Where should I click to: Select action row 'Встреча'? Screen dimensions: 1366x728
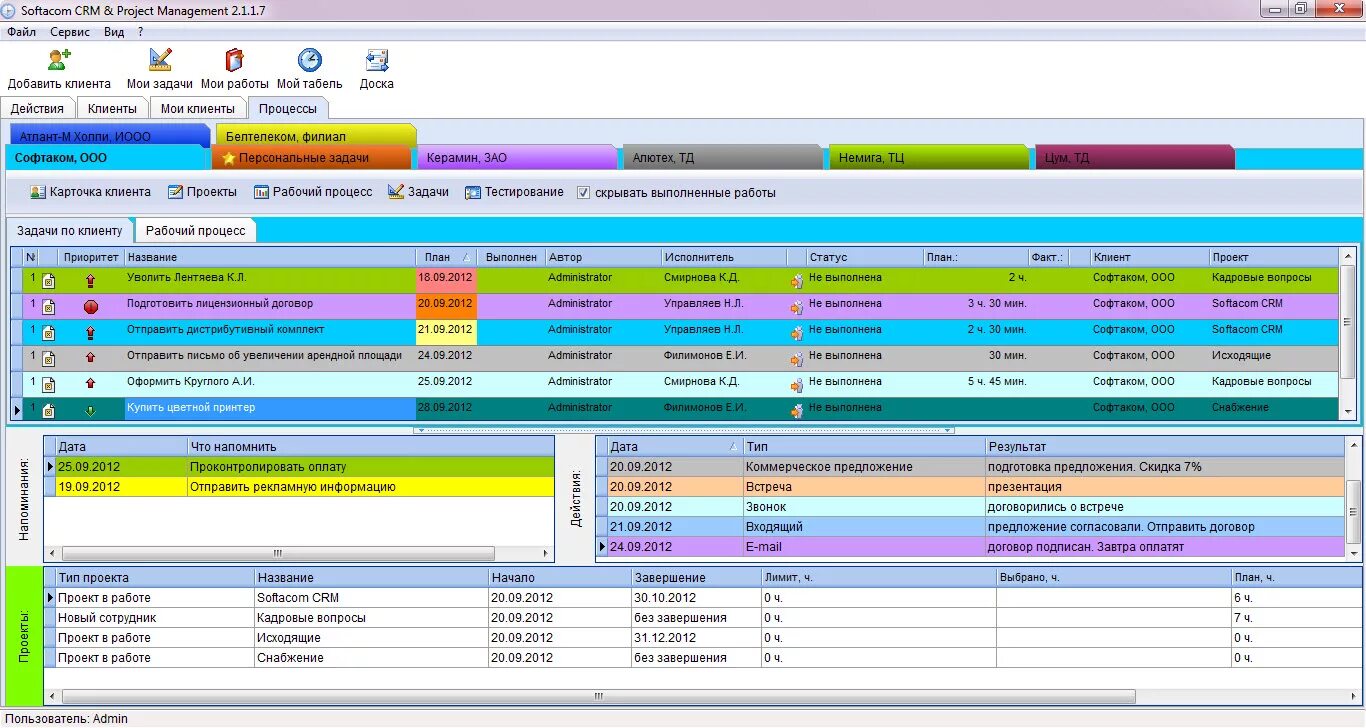point(971,487)
